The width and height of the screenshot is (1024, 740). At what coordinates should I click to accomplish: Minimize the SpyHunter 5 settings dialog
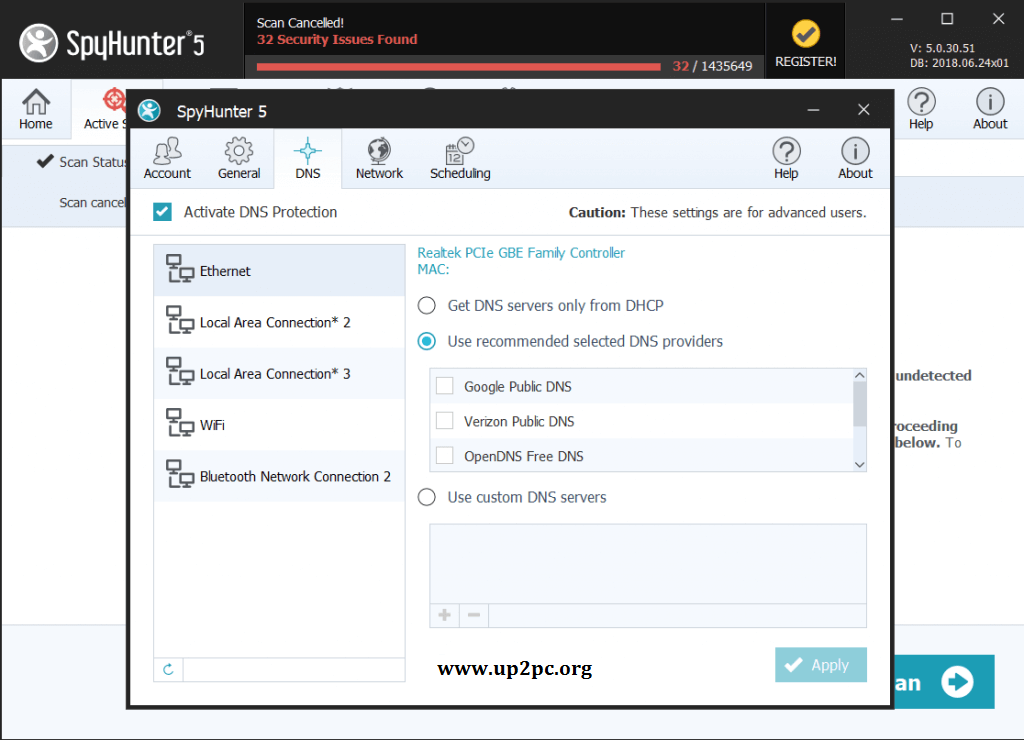point(813,110)
